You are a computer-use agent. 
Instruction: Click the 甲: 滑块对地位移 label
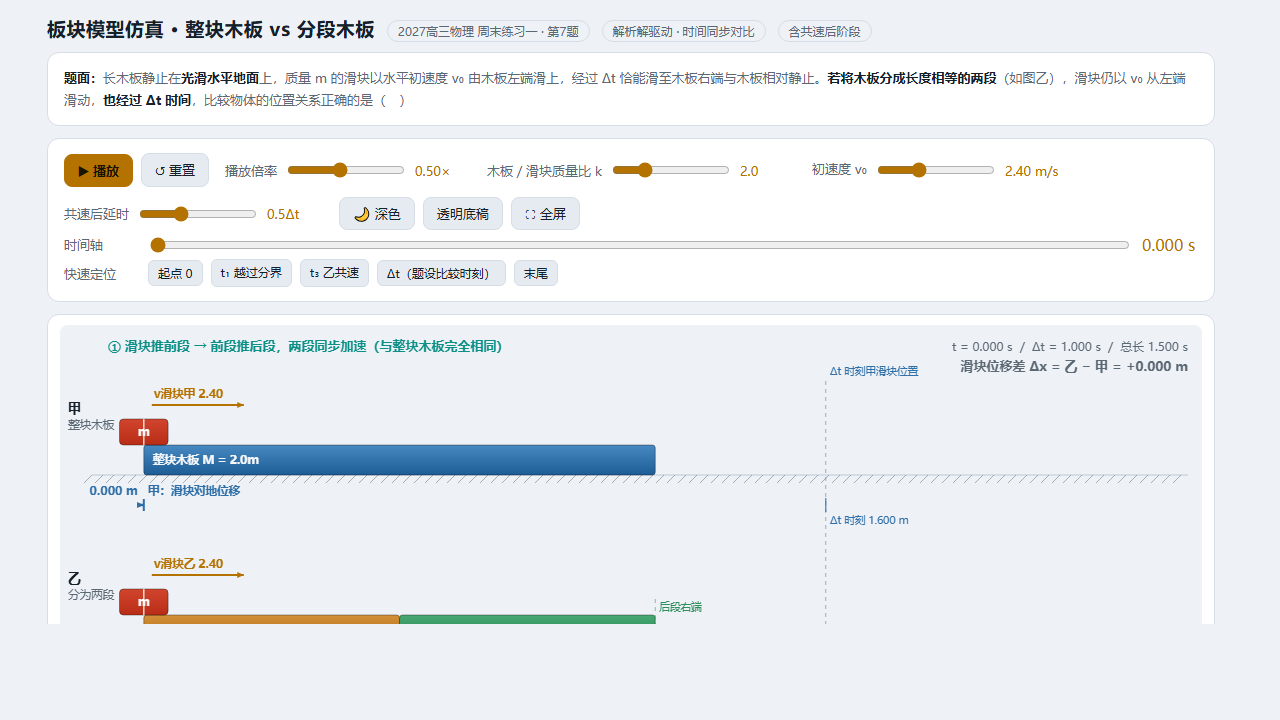pos(194,490)
